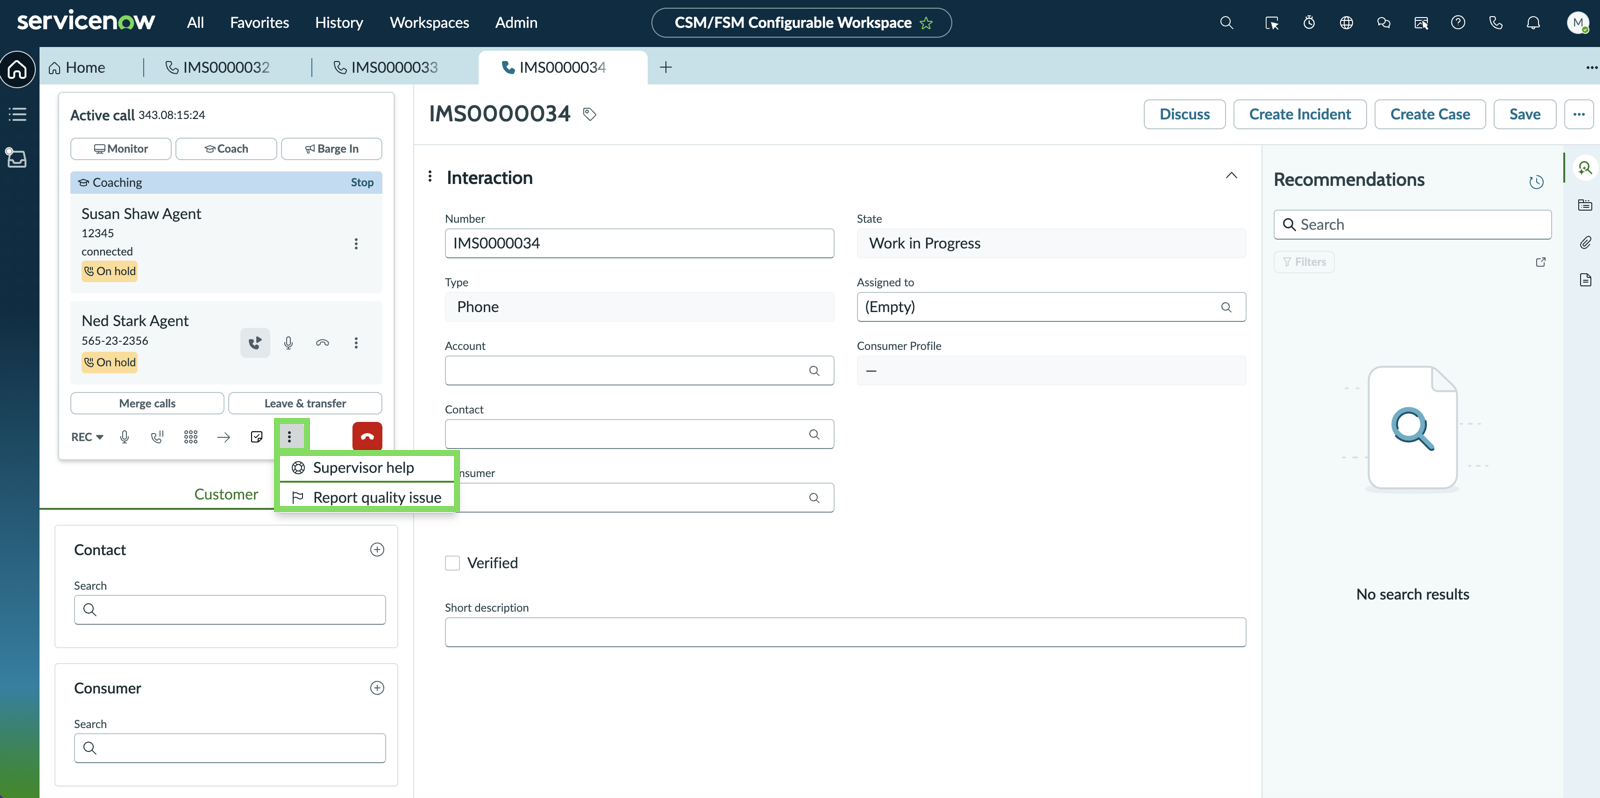Add a new consumer with plus icon
The image size is (1600, 798).
click(377, 688)
